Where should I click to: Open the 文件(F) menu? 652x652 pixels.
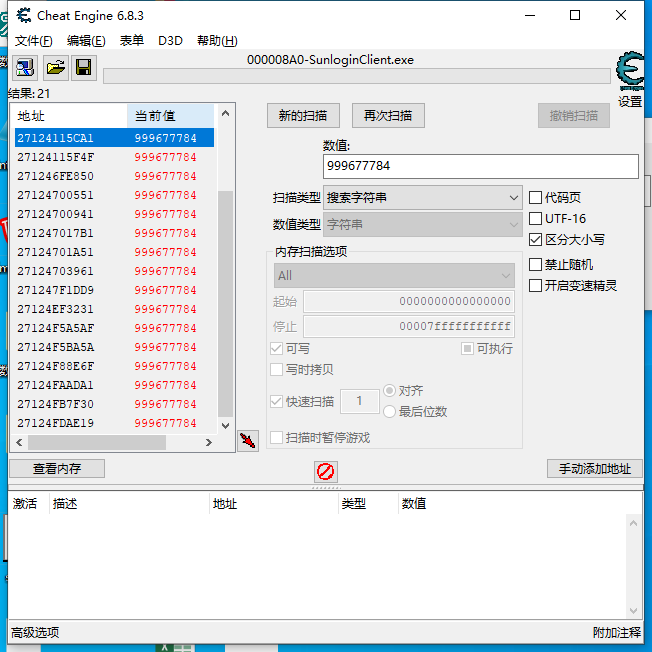click(x=34, y=41)
